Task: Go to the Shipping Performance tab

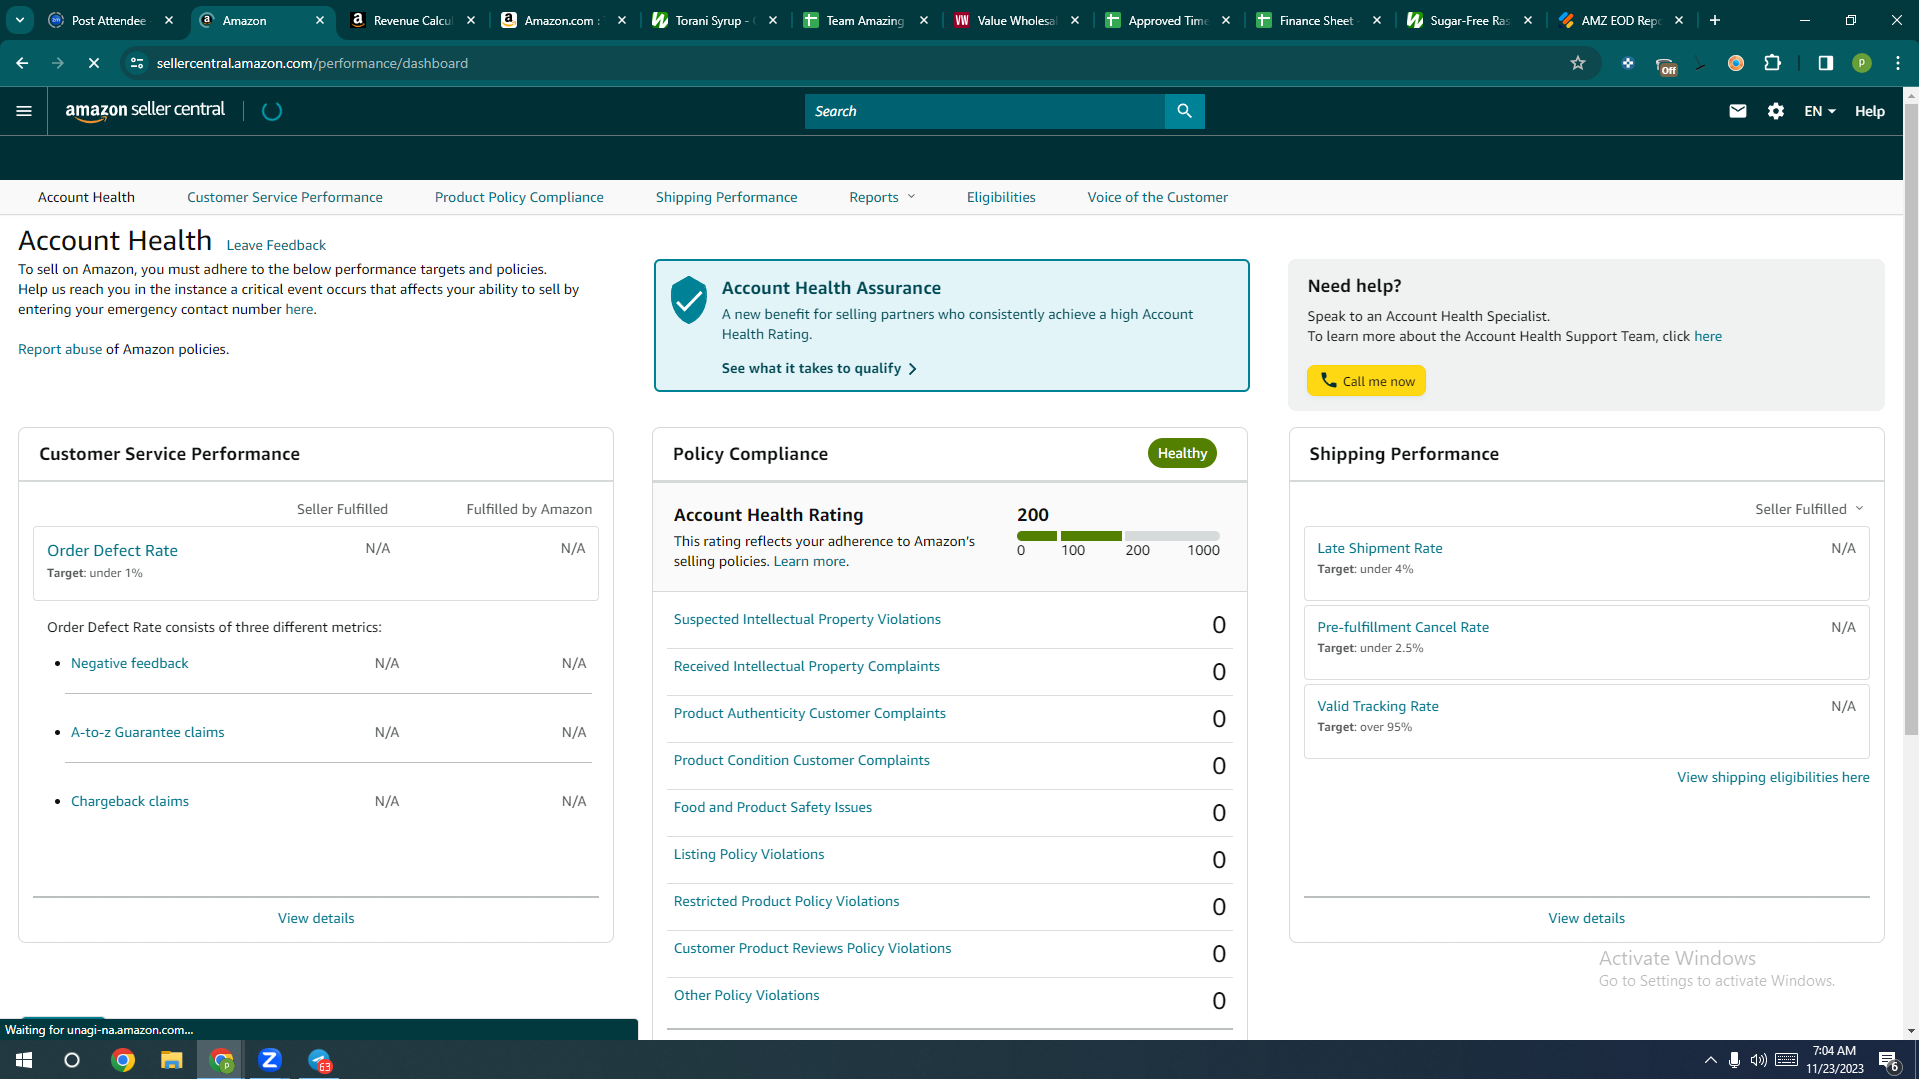Action: (726, 197)
